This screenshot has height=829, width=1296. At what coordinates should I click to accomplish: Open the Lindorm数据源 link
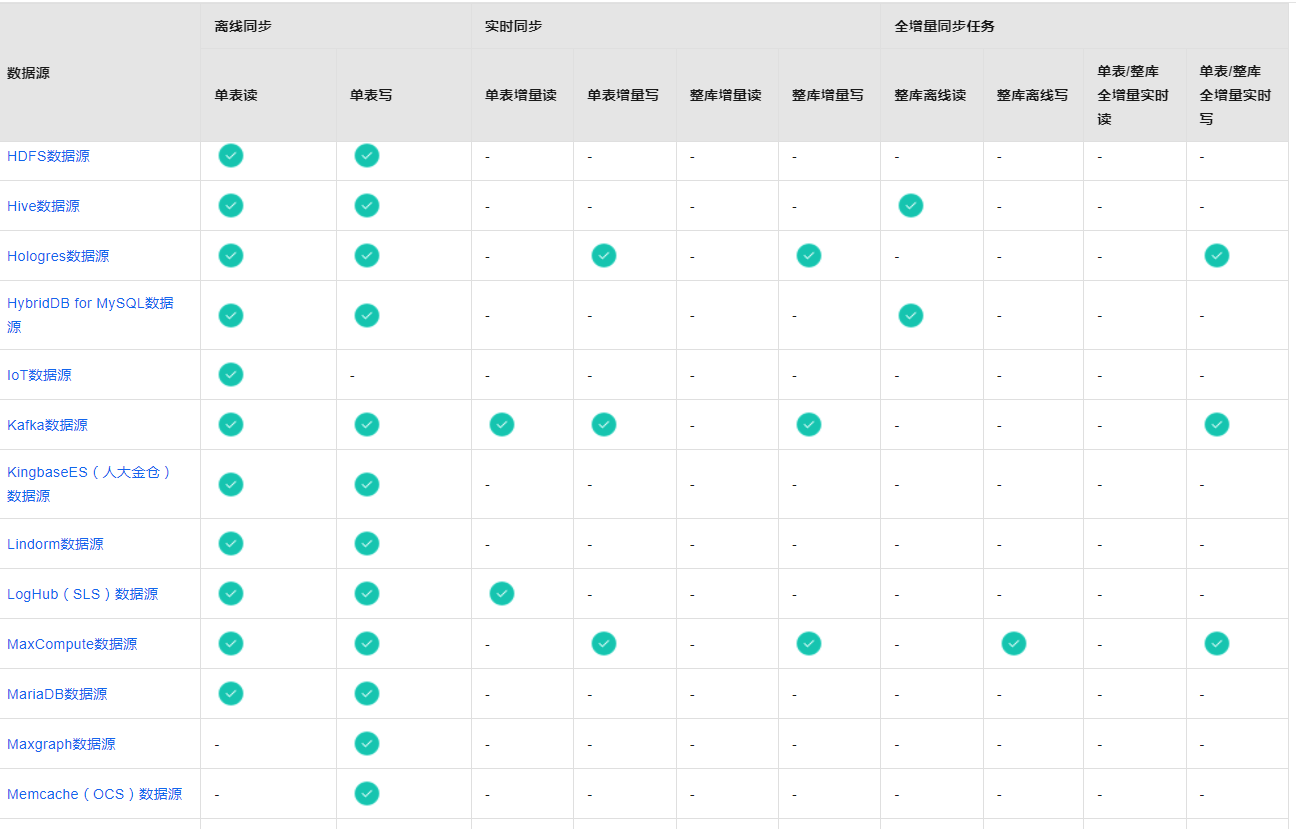55,544
